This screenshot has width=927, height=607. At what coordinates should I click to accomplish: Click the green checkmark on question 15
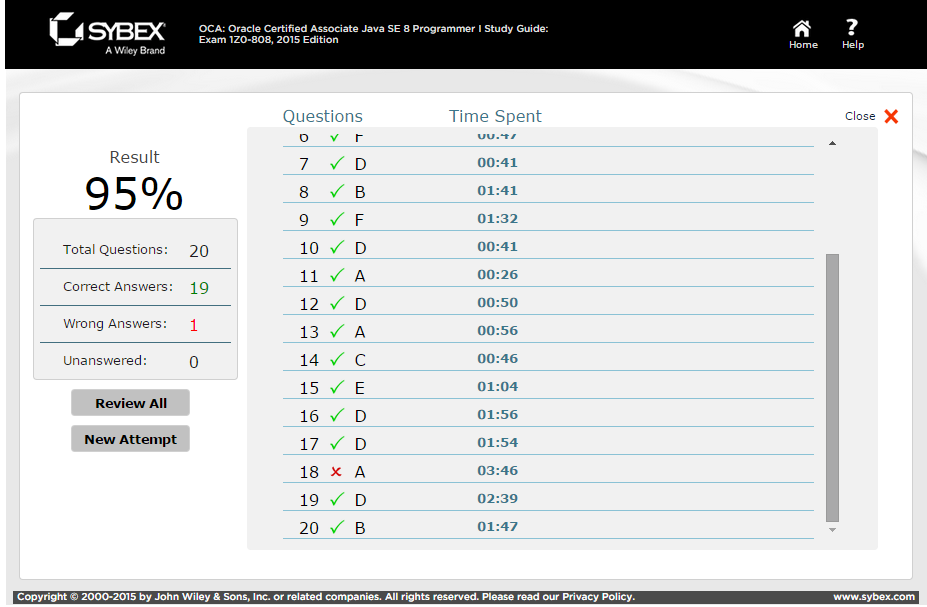coord(337,387)
